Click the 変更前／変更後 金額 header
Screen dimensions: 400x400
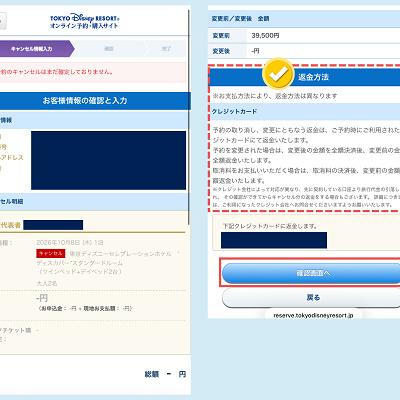240,19
